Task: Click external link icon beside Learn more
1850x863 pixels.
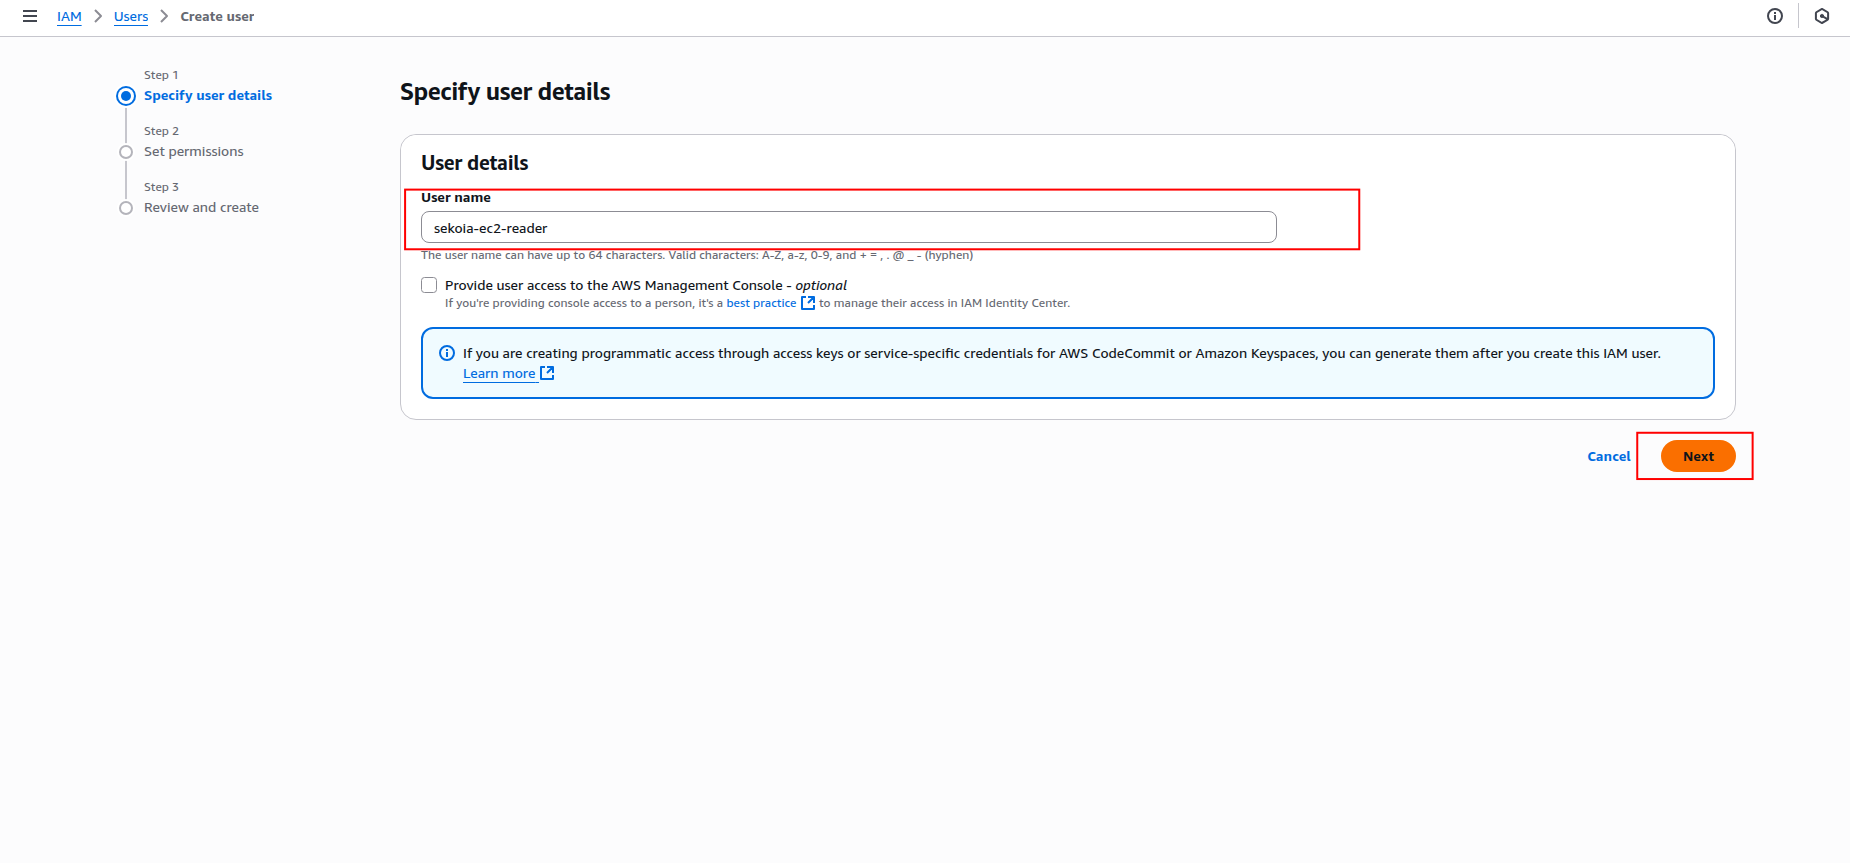Action: pyautogui.click(x=547, y=373)
